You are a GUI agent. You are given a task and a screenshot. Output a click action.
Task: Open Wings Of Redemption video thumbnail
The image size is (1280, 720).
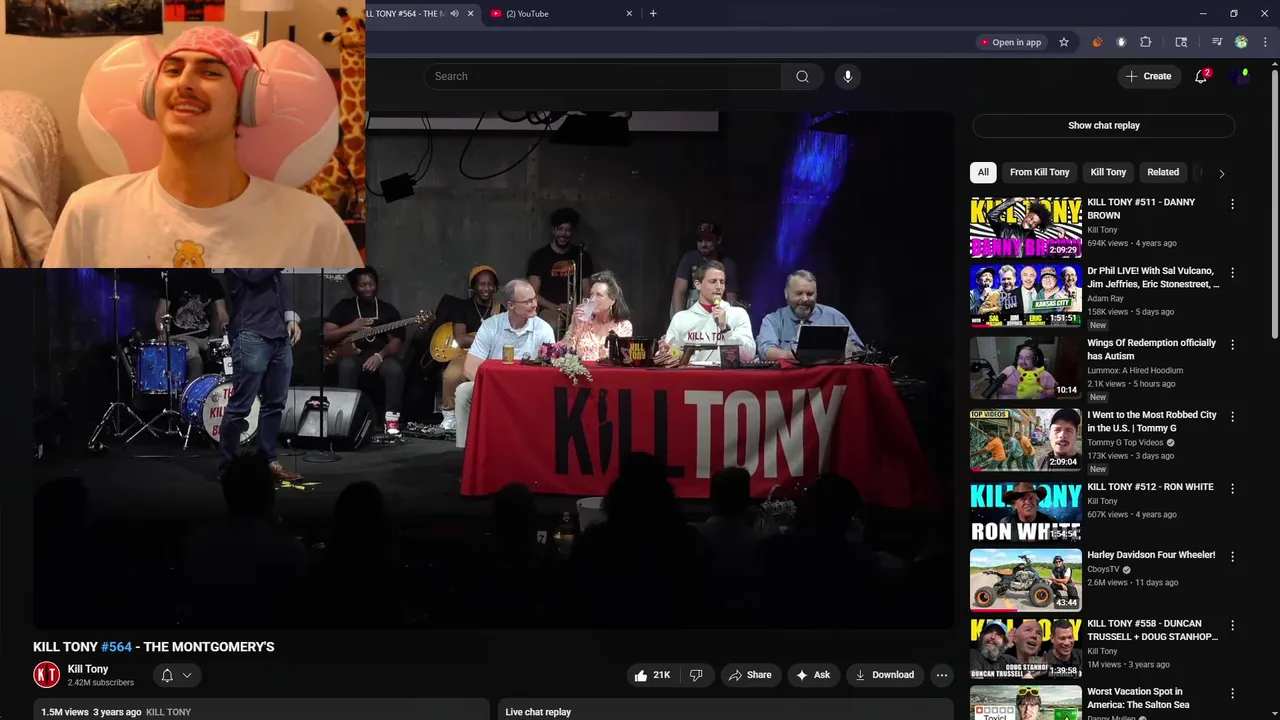pos(1025,368)
